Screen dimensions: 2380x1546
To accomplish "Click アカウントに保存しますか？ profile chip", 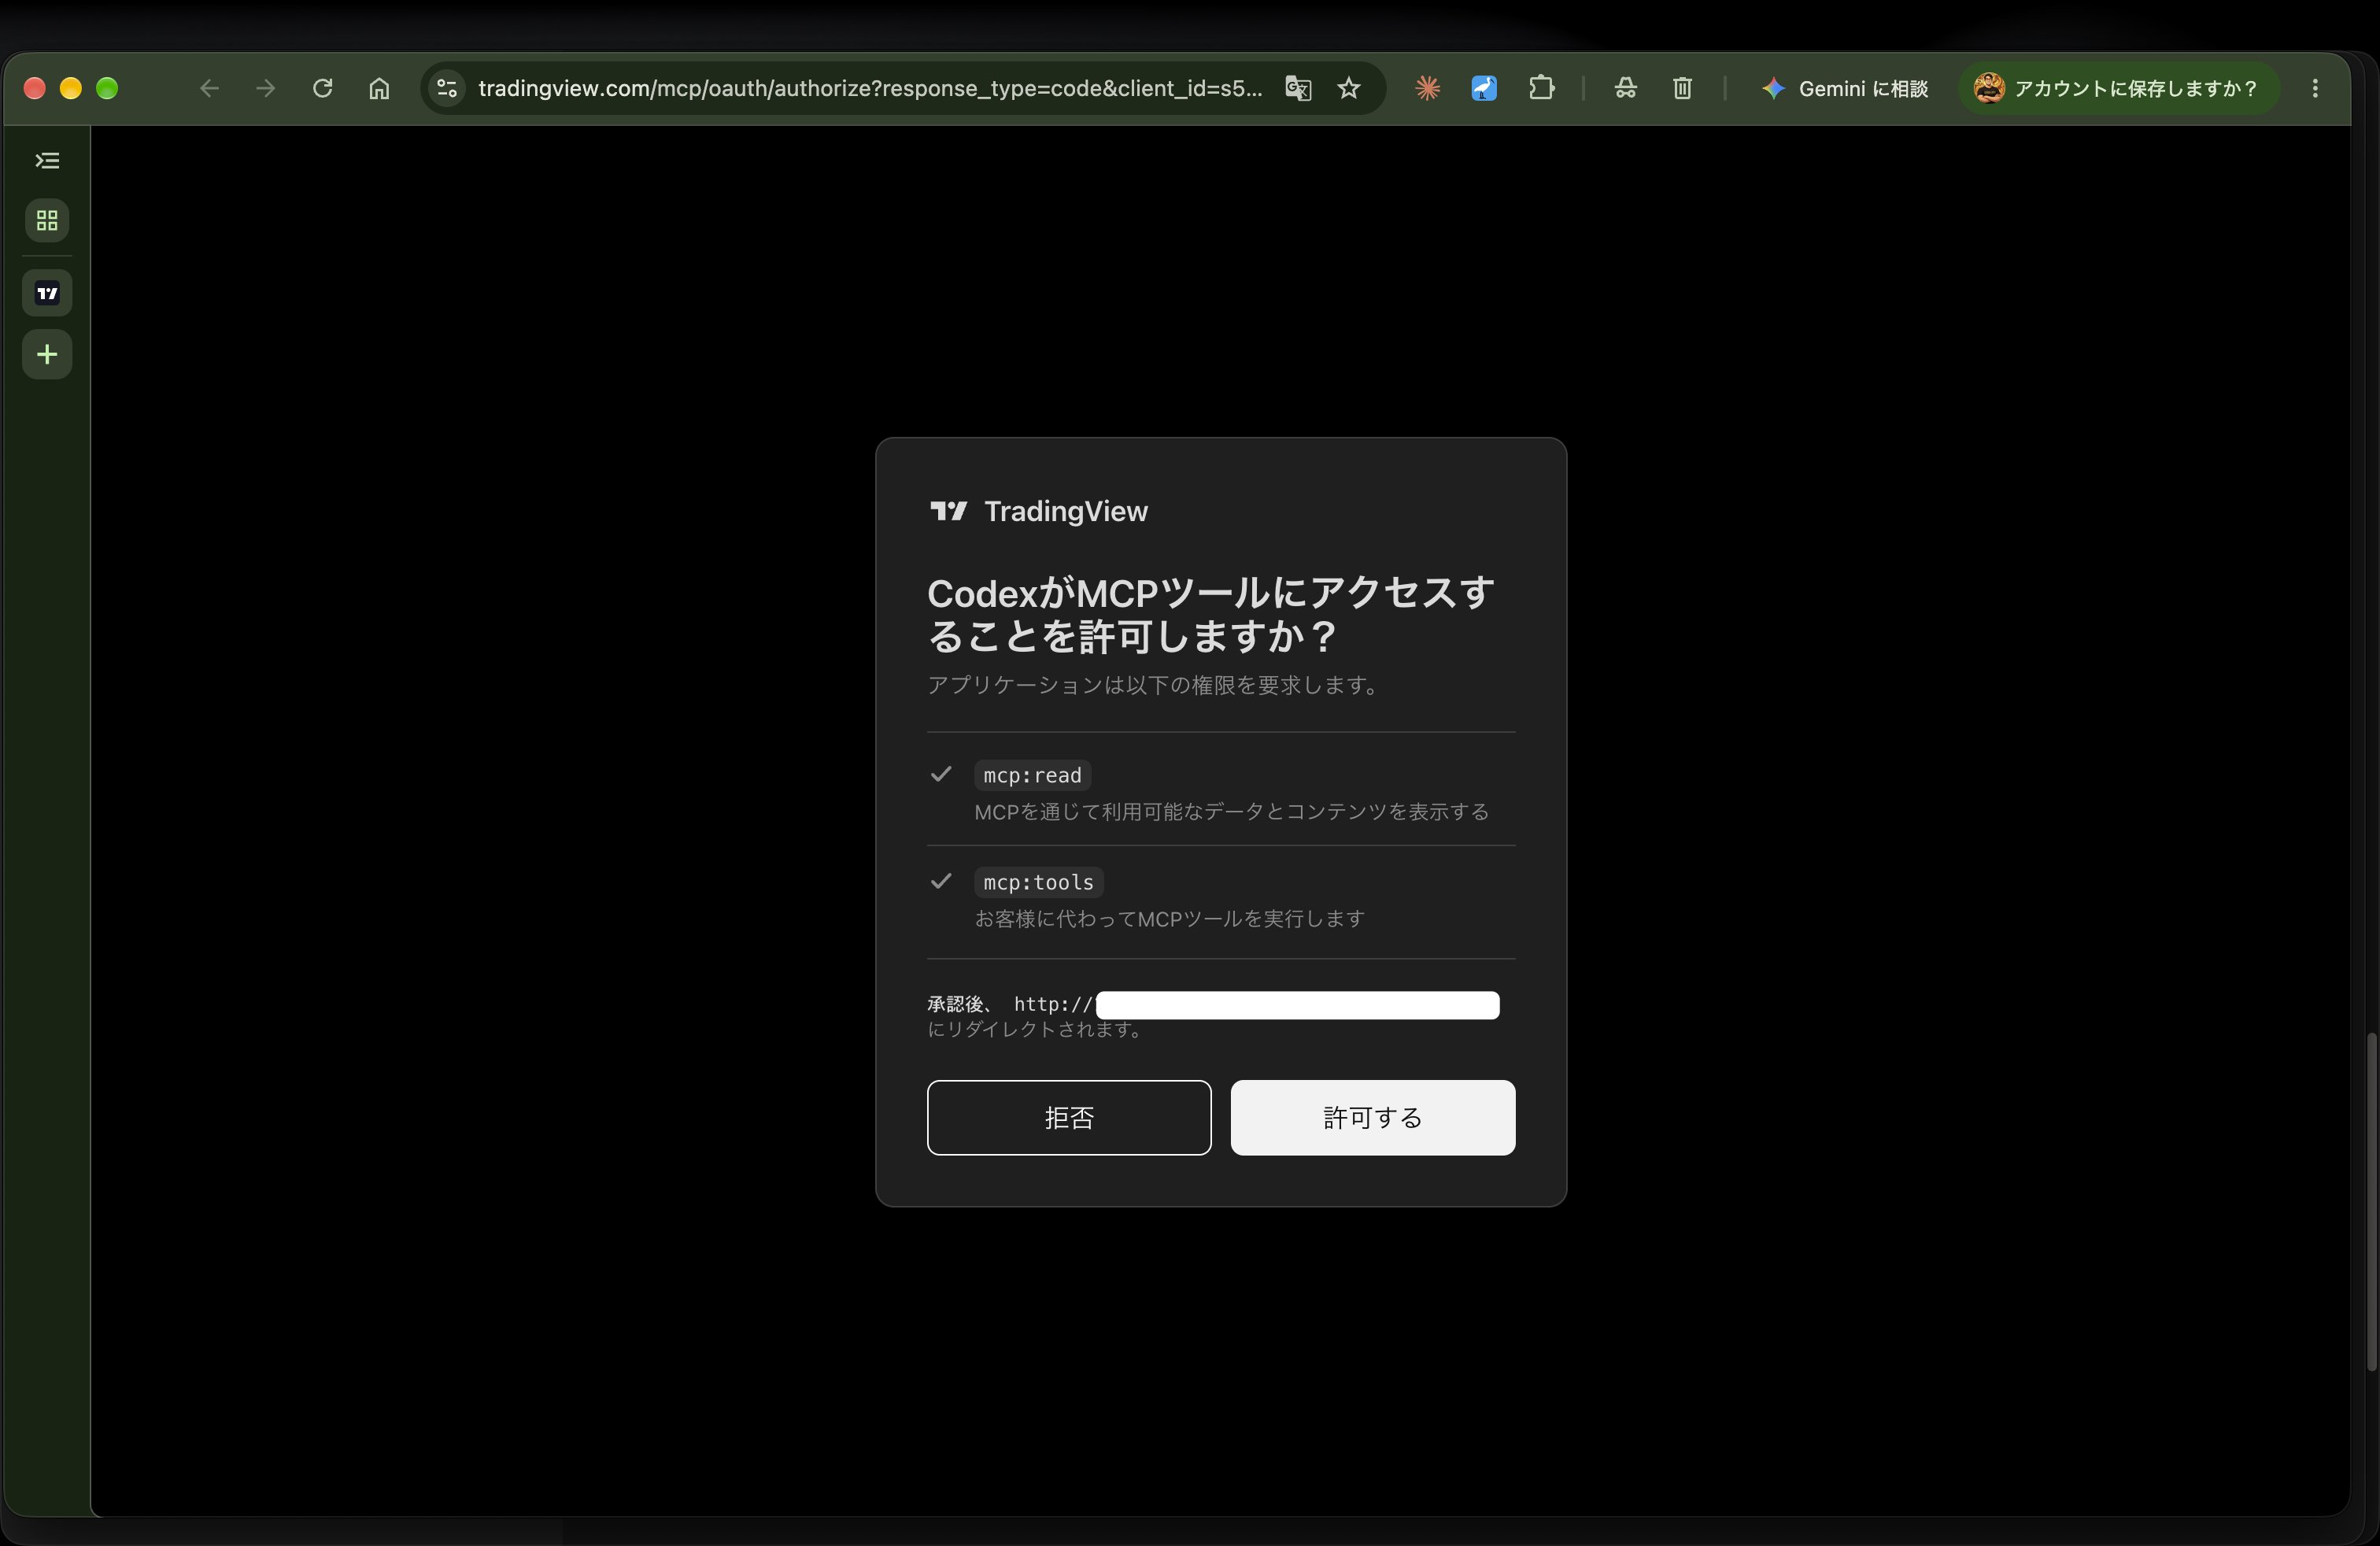I will pos(2117,88).
